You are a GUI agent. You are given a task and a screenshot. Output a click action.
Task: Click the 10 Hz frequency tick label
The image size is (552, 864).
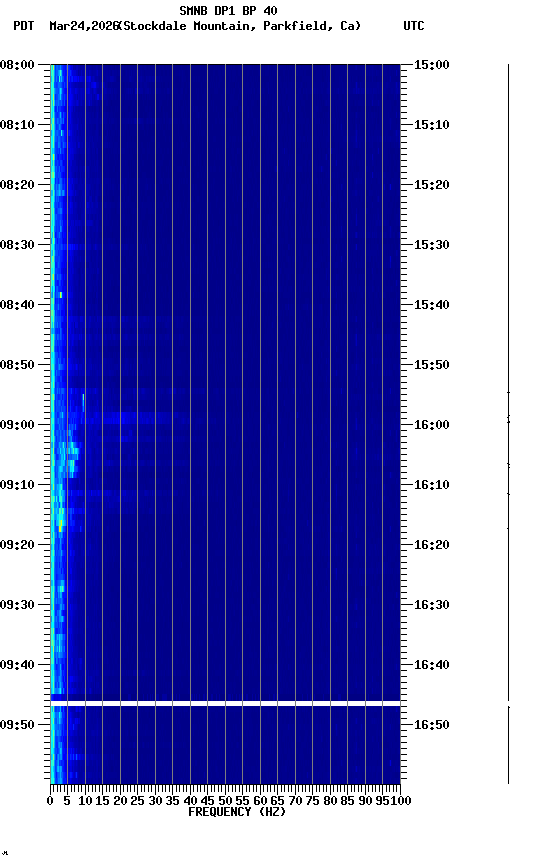pos(85,802)
